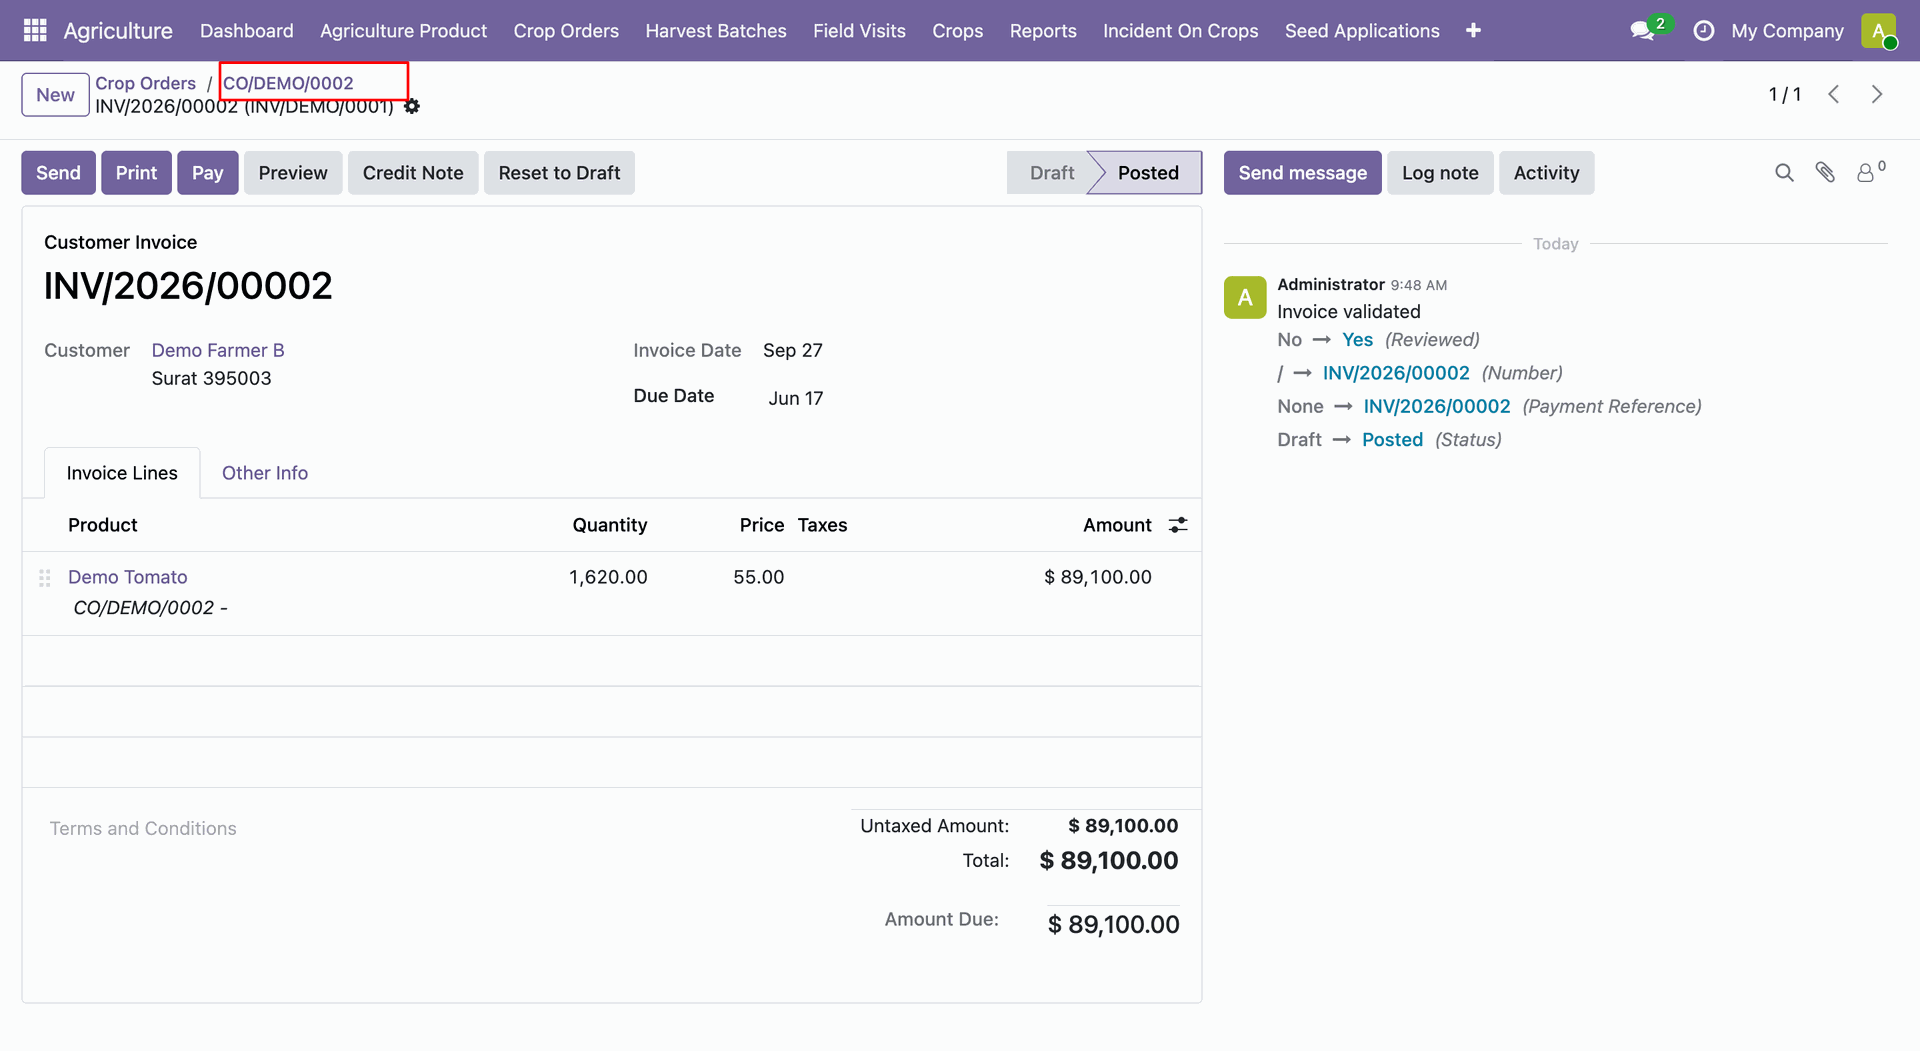Open the activities clock icon
This screenshot has height=1051, width=1920.
coord(1703,31)
